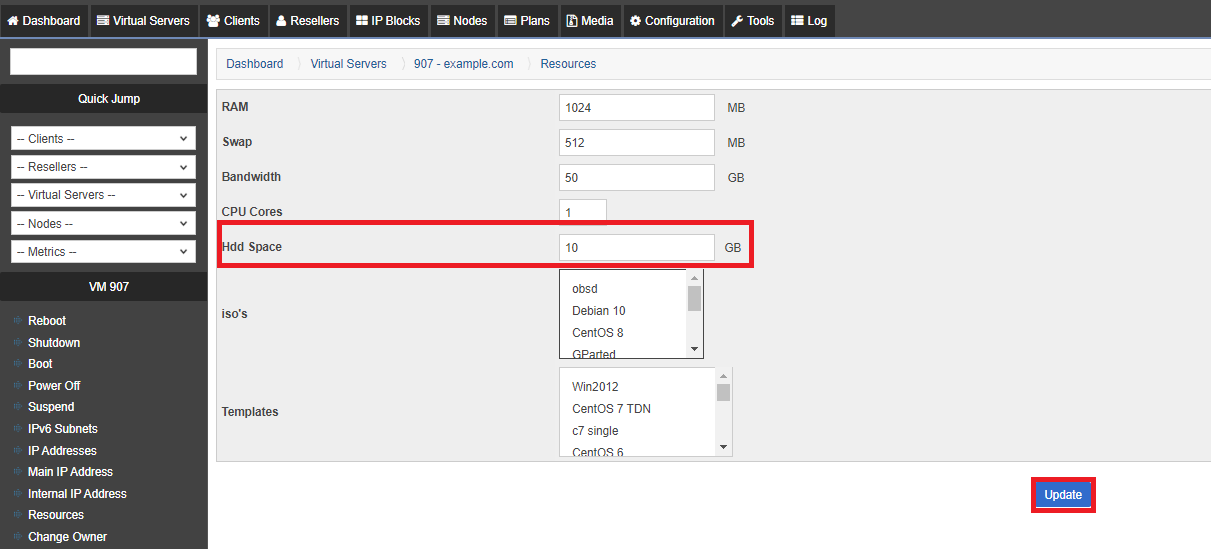
Task: Expand the Clients quick jump dropdown
Action: tap(103, 139)
